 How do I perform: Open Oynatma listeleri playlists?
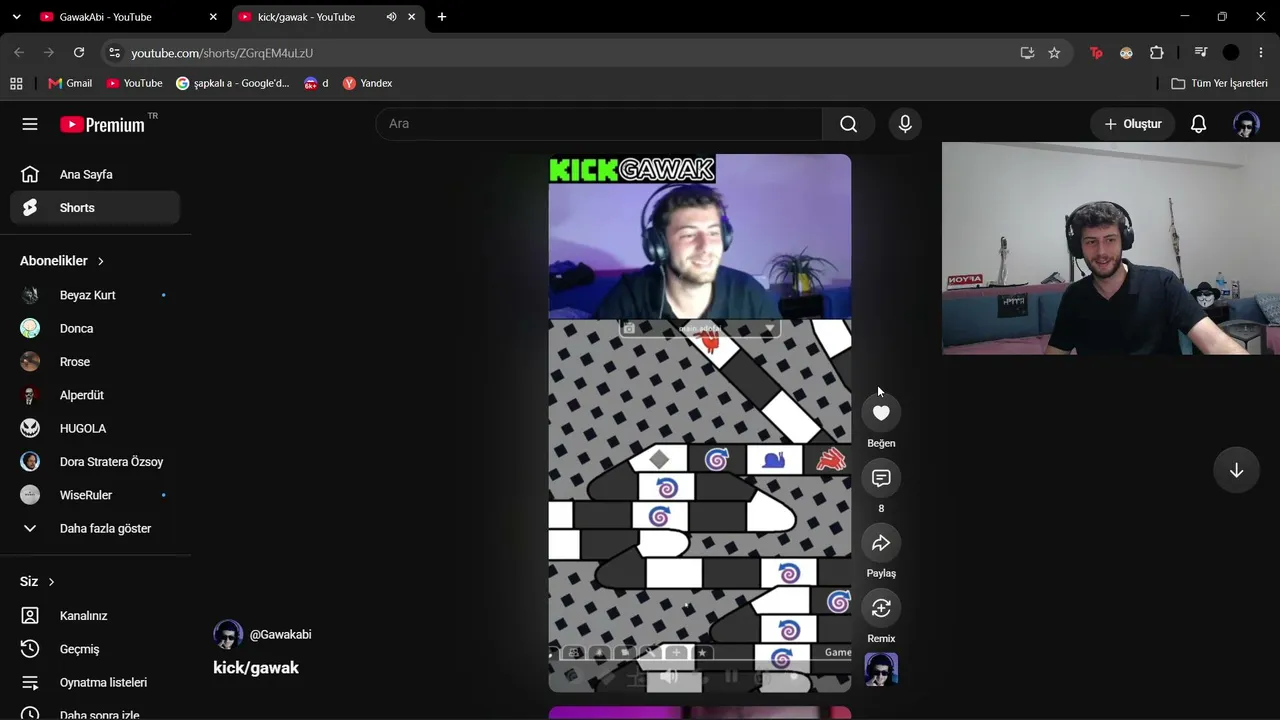[95, 682]
